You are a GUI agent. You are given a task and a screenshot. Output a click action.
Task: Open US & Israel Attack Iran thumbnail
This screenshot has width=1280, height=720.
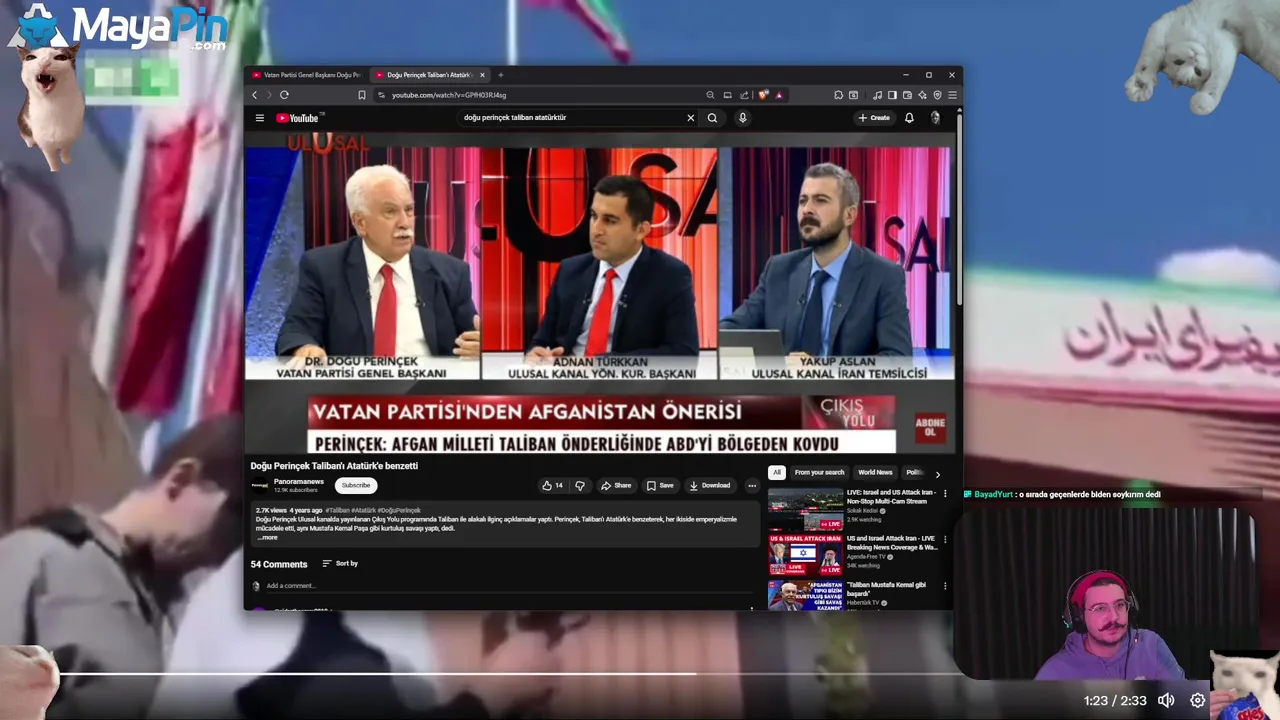[805, 554]
